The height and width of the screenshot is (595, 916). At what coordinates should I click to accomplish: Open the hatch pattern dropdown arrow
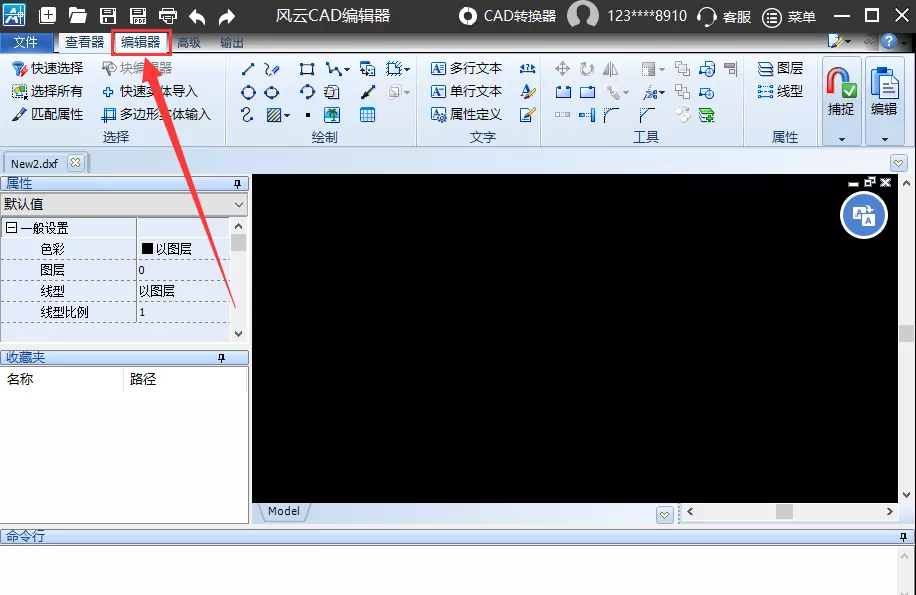point(286,116)
